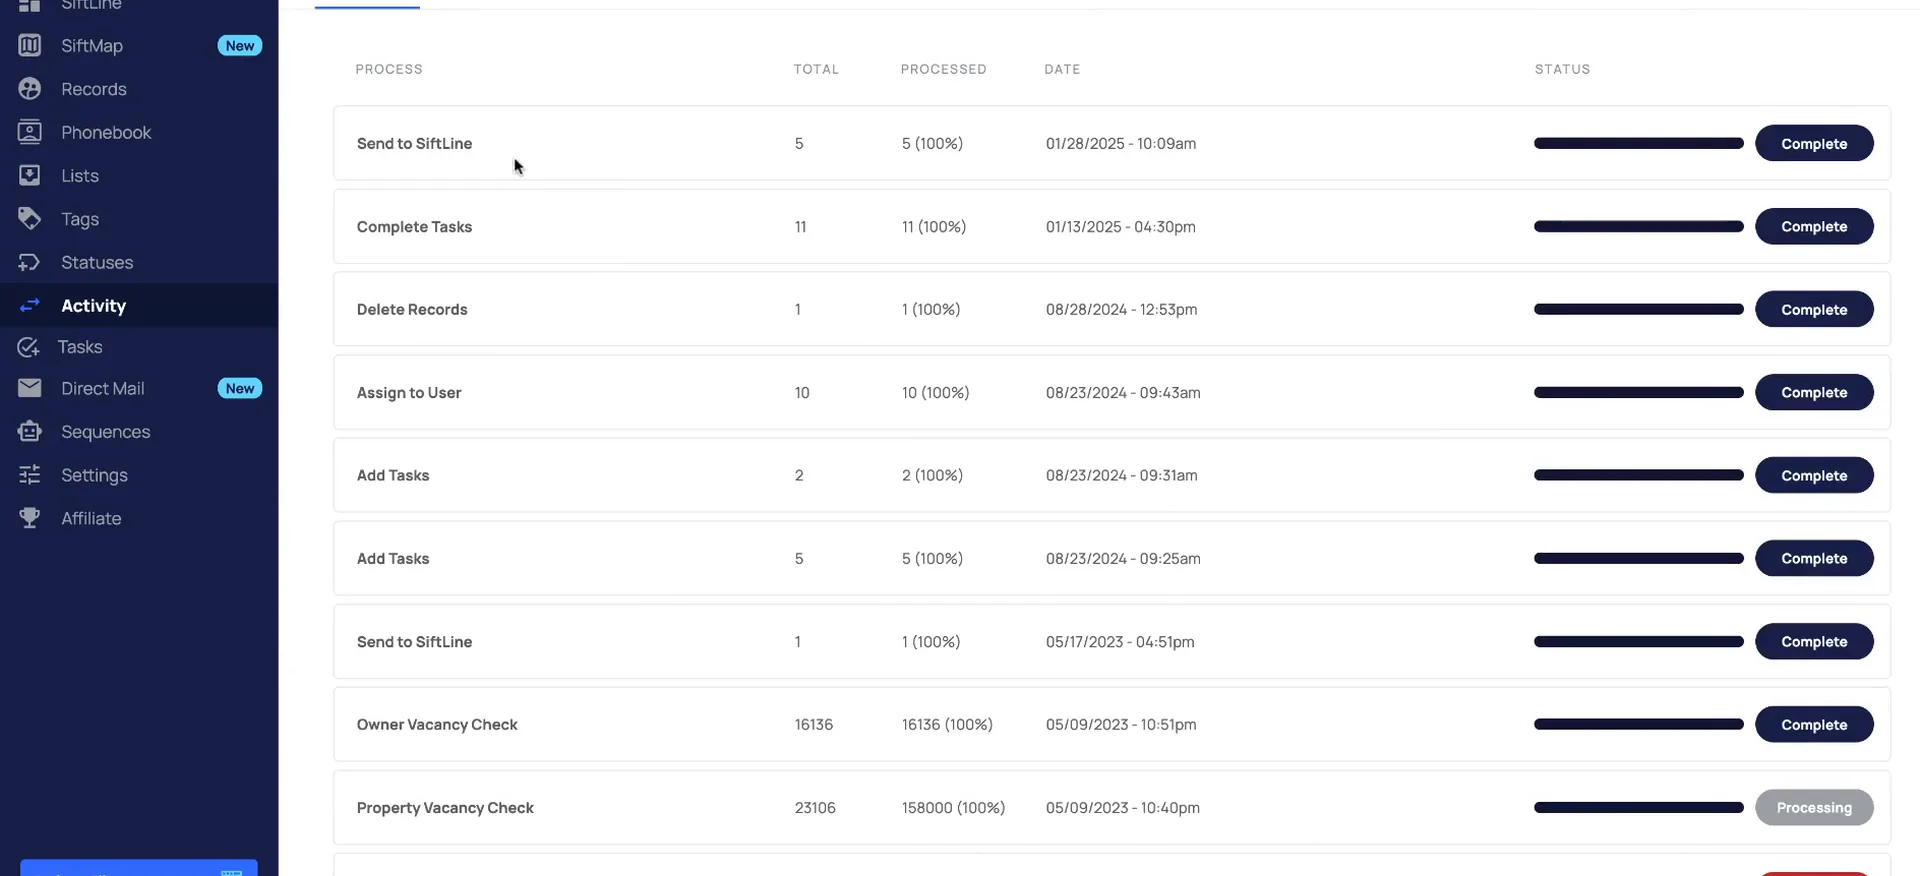1920x876 pixels.
Task: Click Complete button for Complete Tasks row
Action: [1814, 226]
